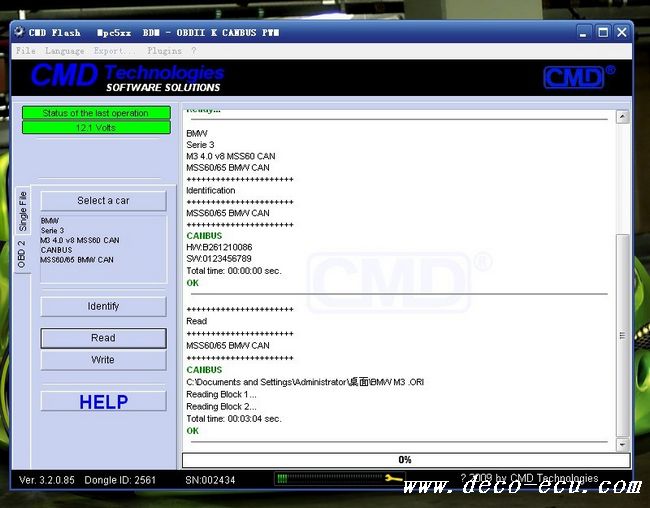Click the HW:B261210086 log line
Screen dimensions: 650x508
point(219,247)
